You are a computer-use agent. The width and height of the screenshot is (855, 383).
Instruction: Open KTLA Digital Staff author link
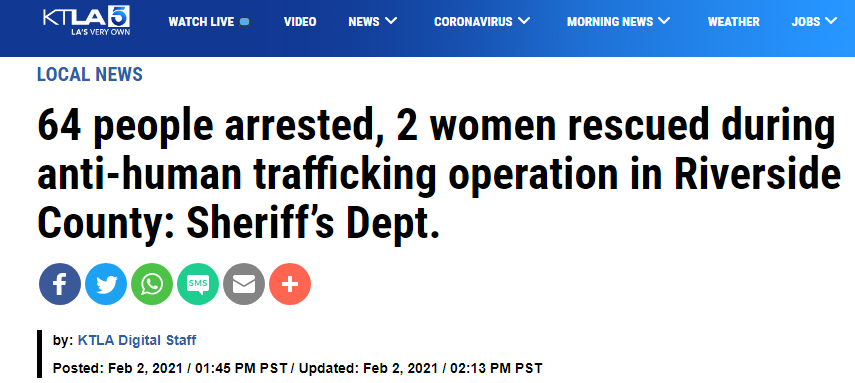(x=137, y=340)
